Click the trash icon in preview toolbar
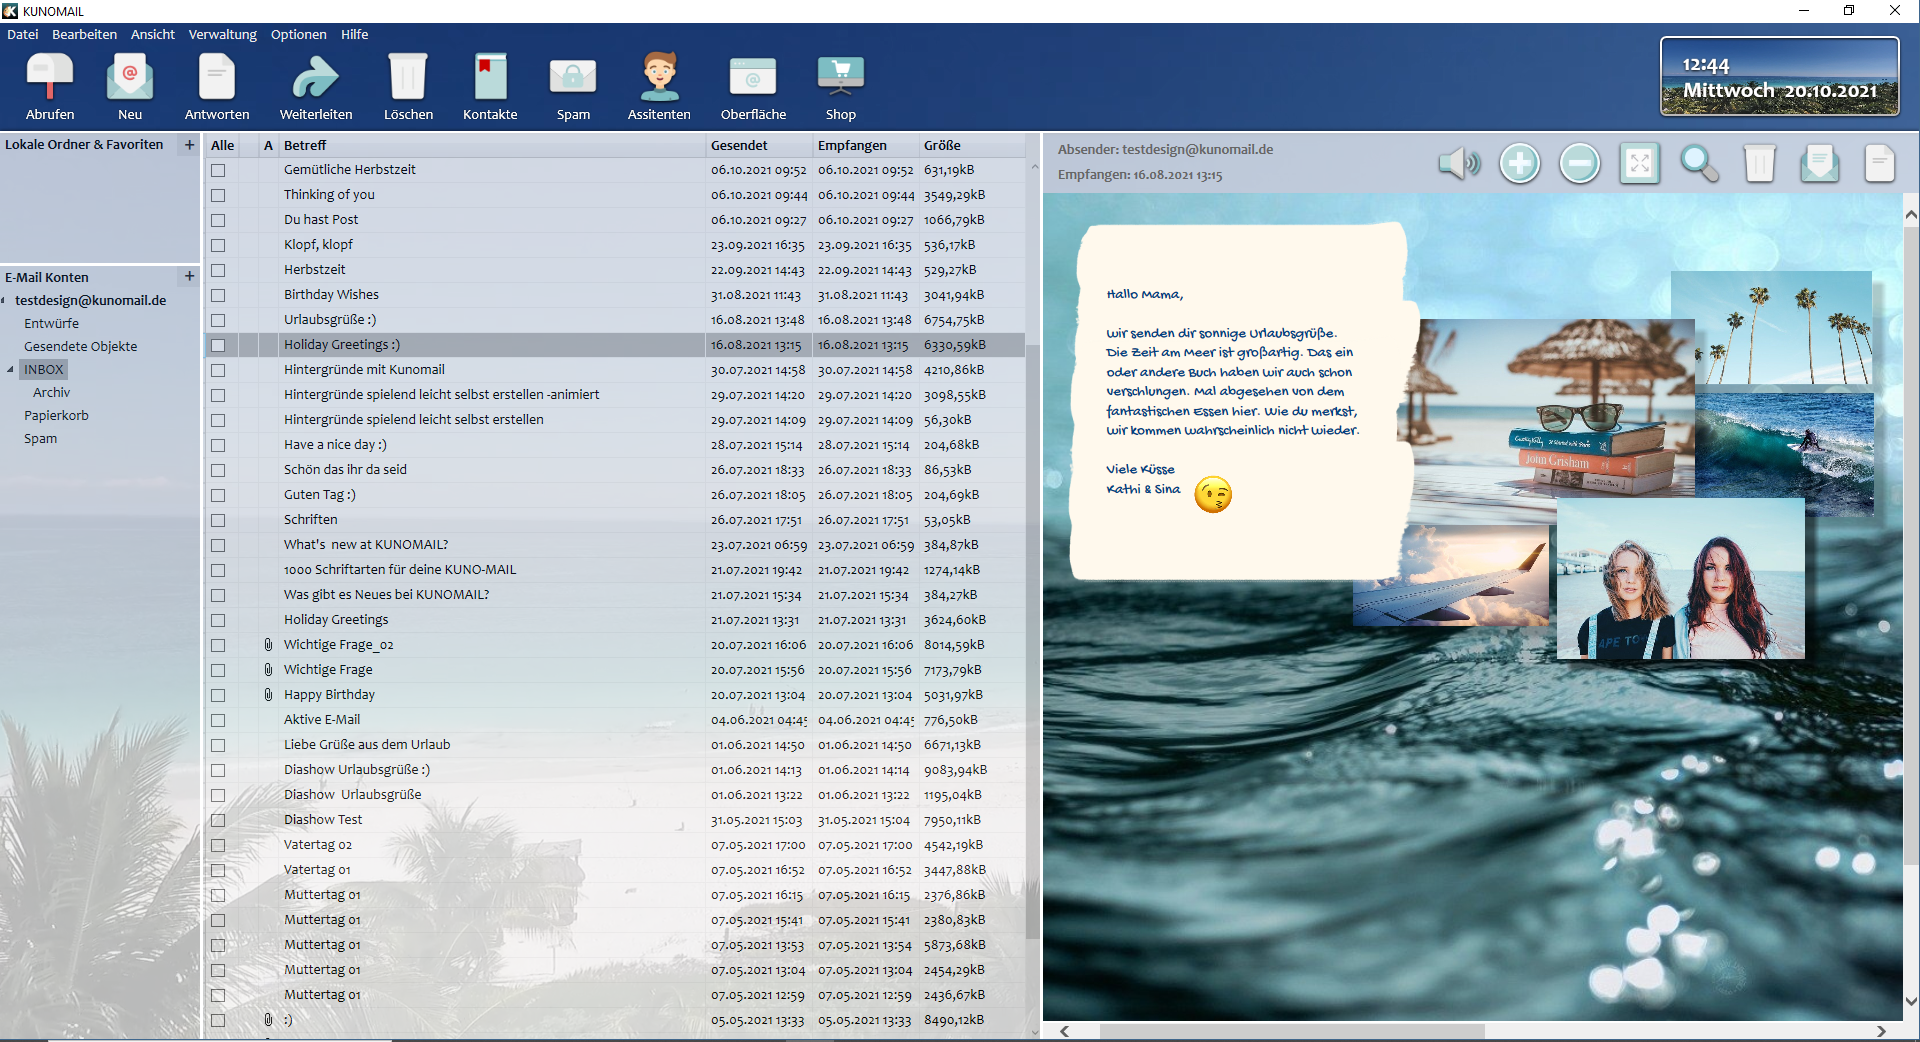Viewport: 1920px width, 1042px height. coord(1760,163)
